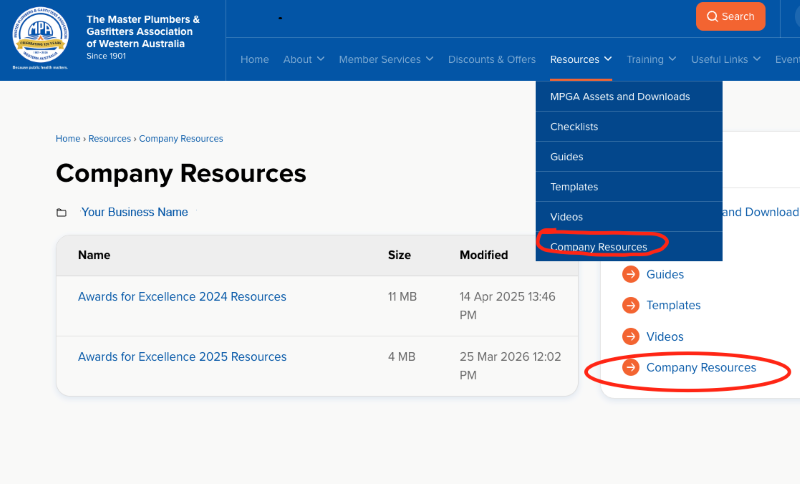Click the orange arrow icon next to Guides
This screenshot has width=800, height=484.
point(630,274)
